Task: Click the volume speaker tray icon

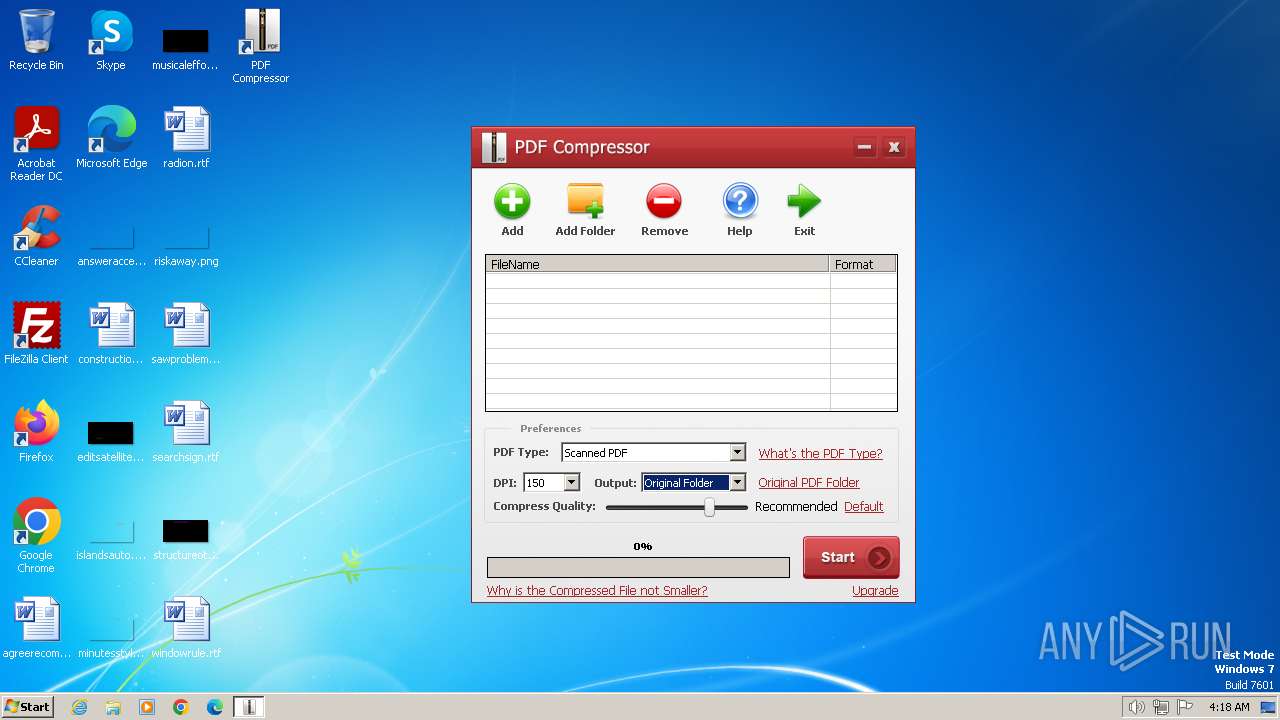Action: coord(1136,707)
